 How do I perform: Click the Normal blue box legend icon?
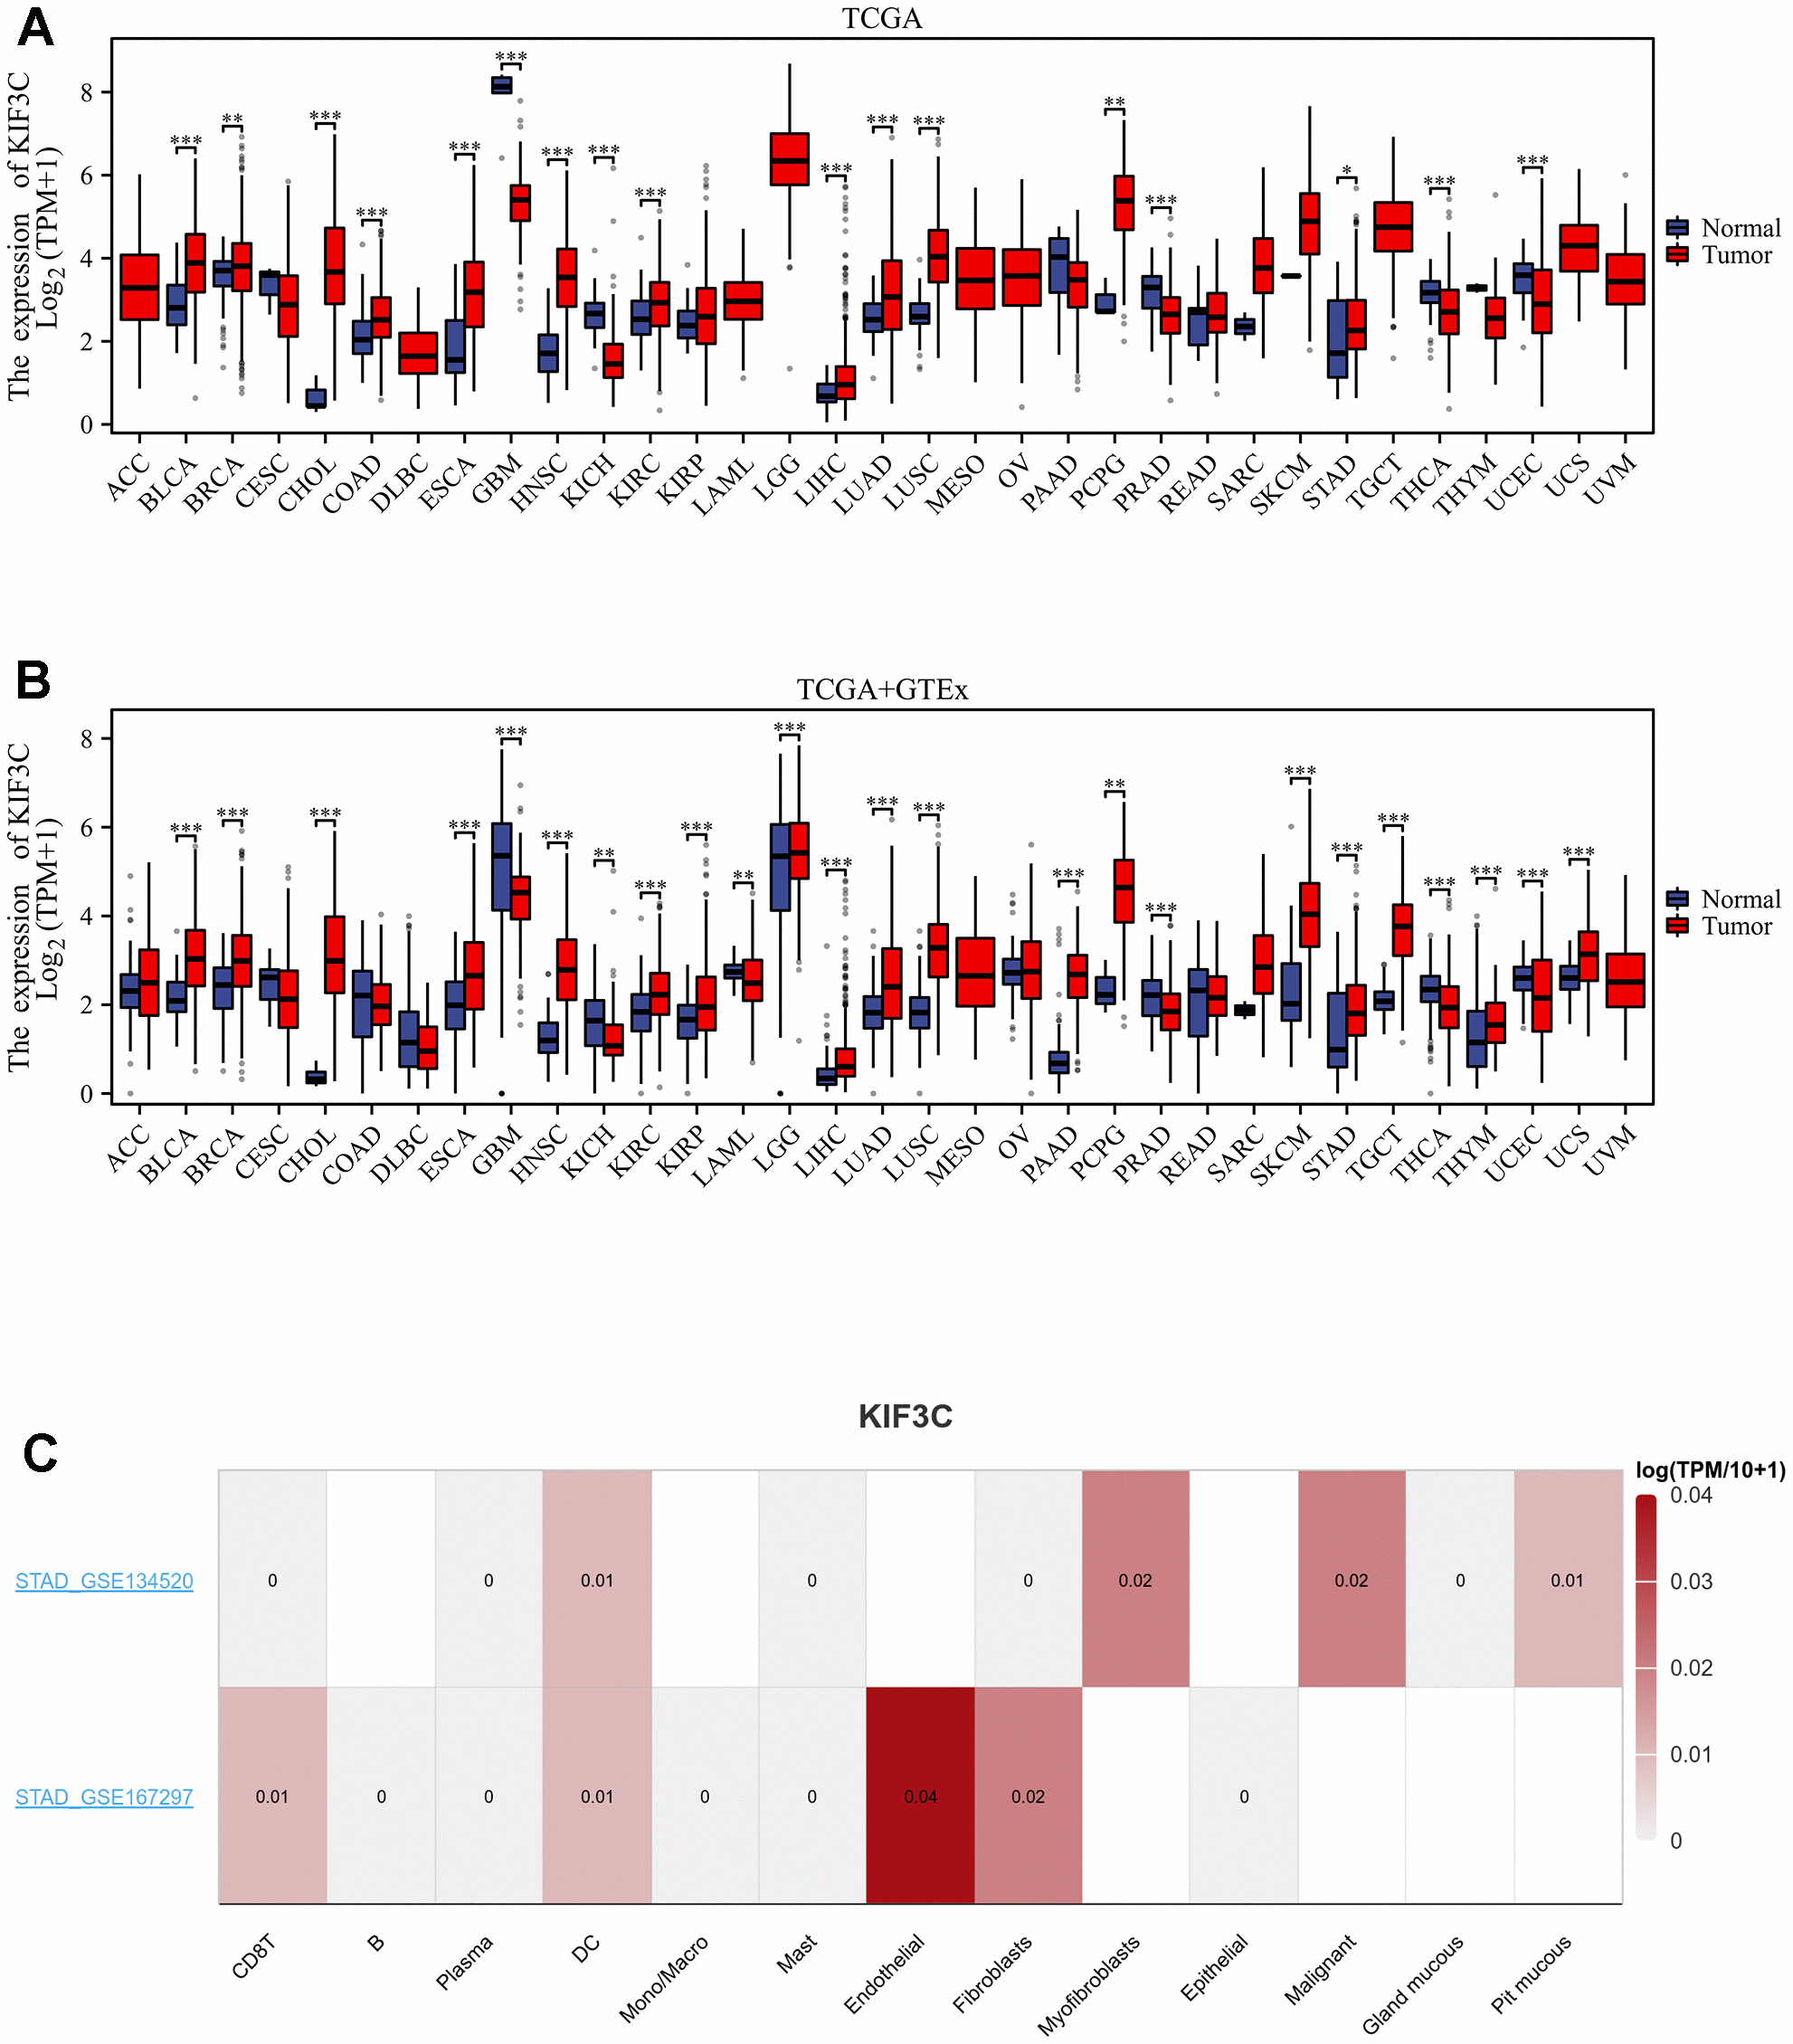click(1680, 217)
